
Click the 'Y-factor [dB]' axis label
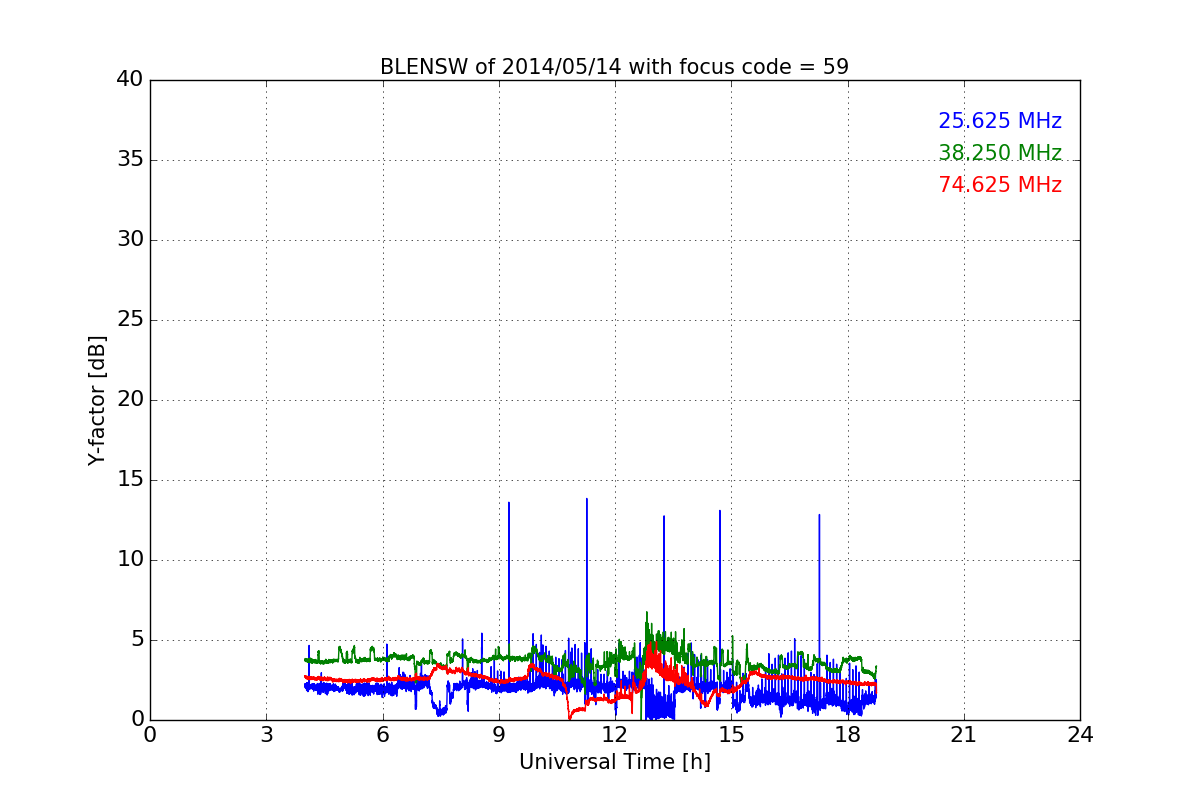coord(97,400)
